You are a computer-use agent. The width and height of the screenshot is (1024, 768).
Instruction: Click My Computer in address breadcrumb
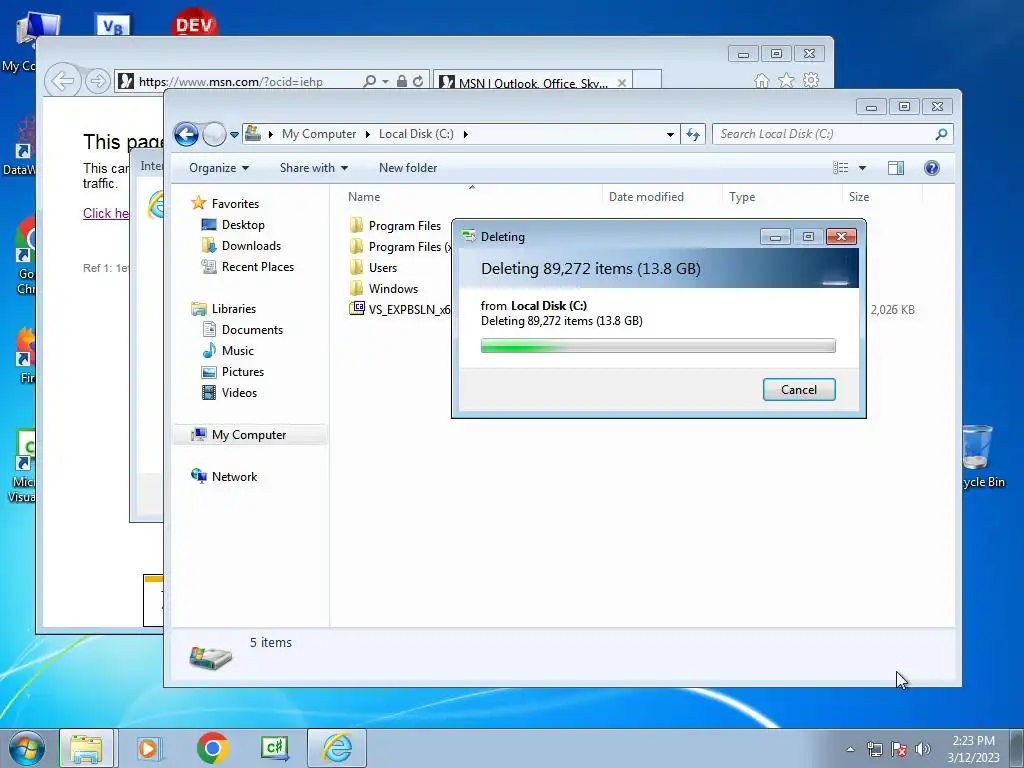[319, 134]
